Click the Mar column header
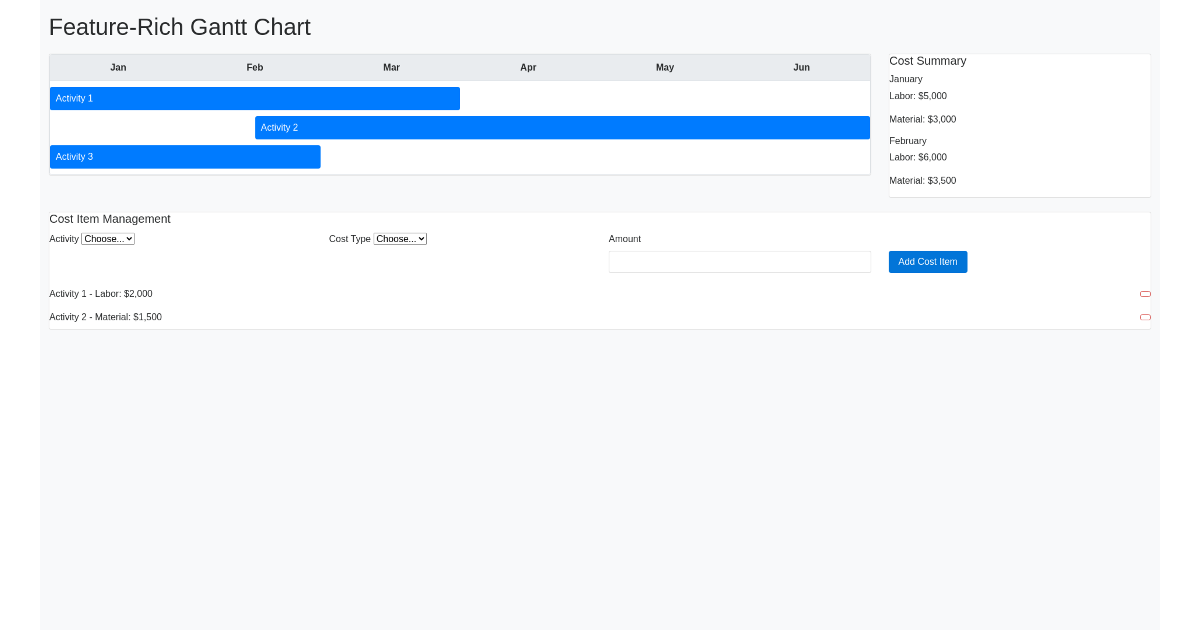The width and height of the screenshot is (1200, 630). (391, 67)
